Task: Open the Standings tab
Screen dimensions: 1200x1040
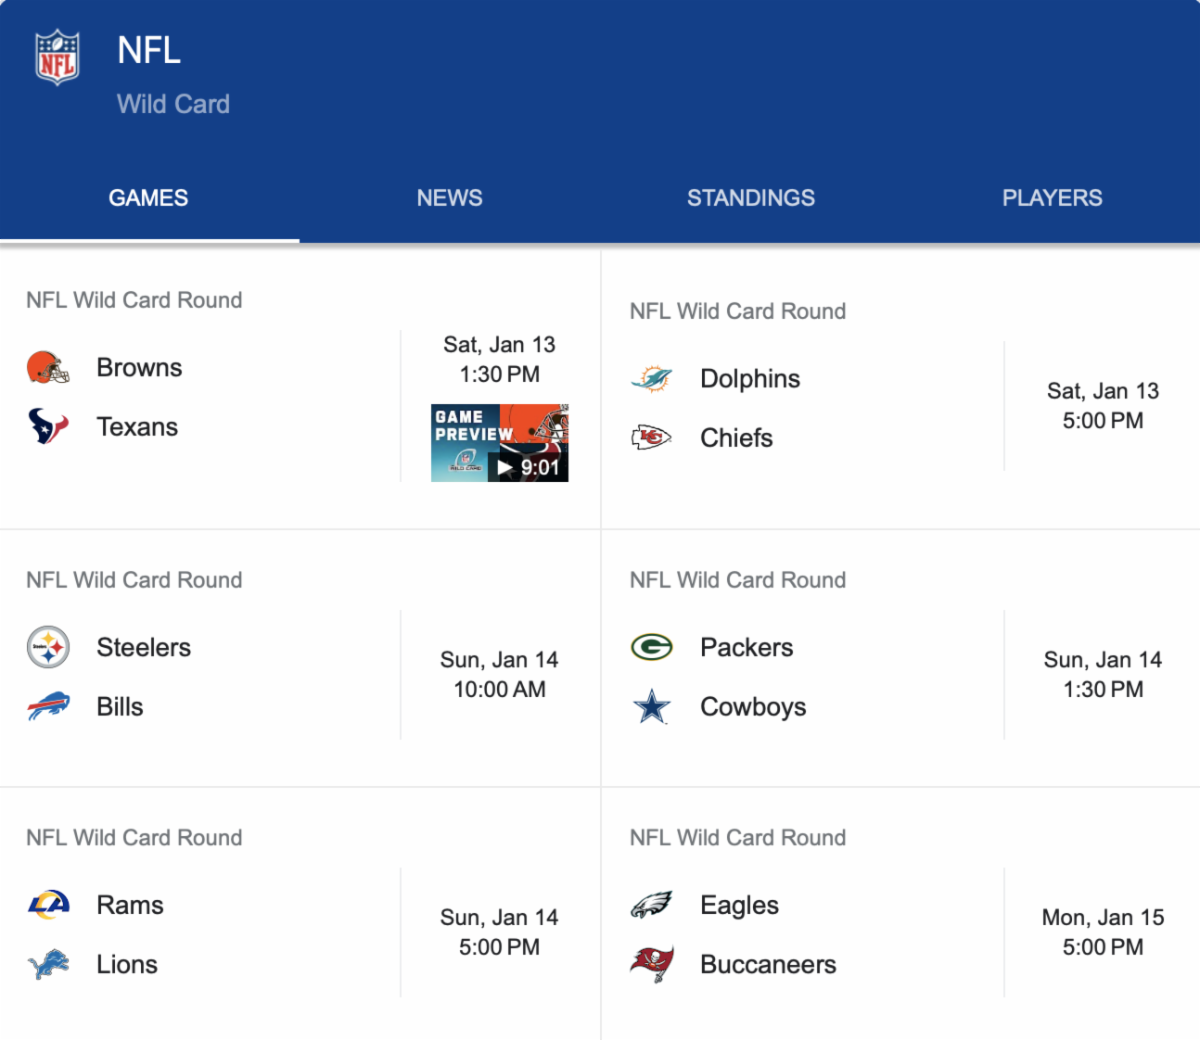Action: [750, 198]
